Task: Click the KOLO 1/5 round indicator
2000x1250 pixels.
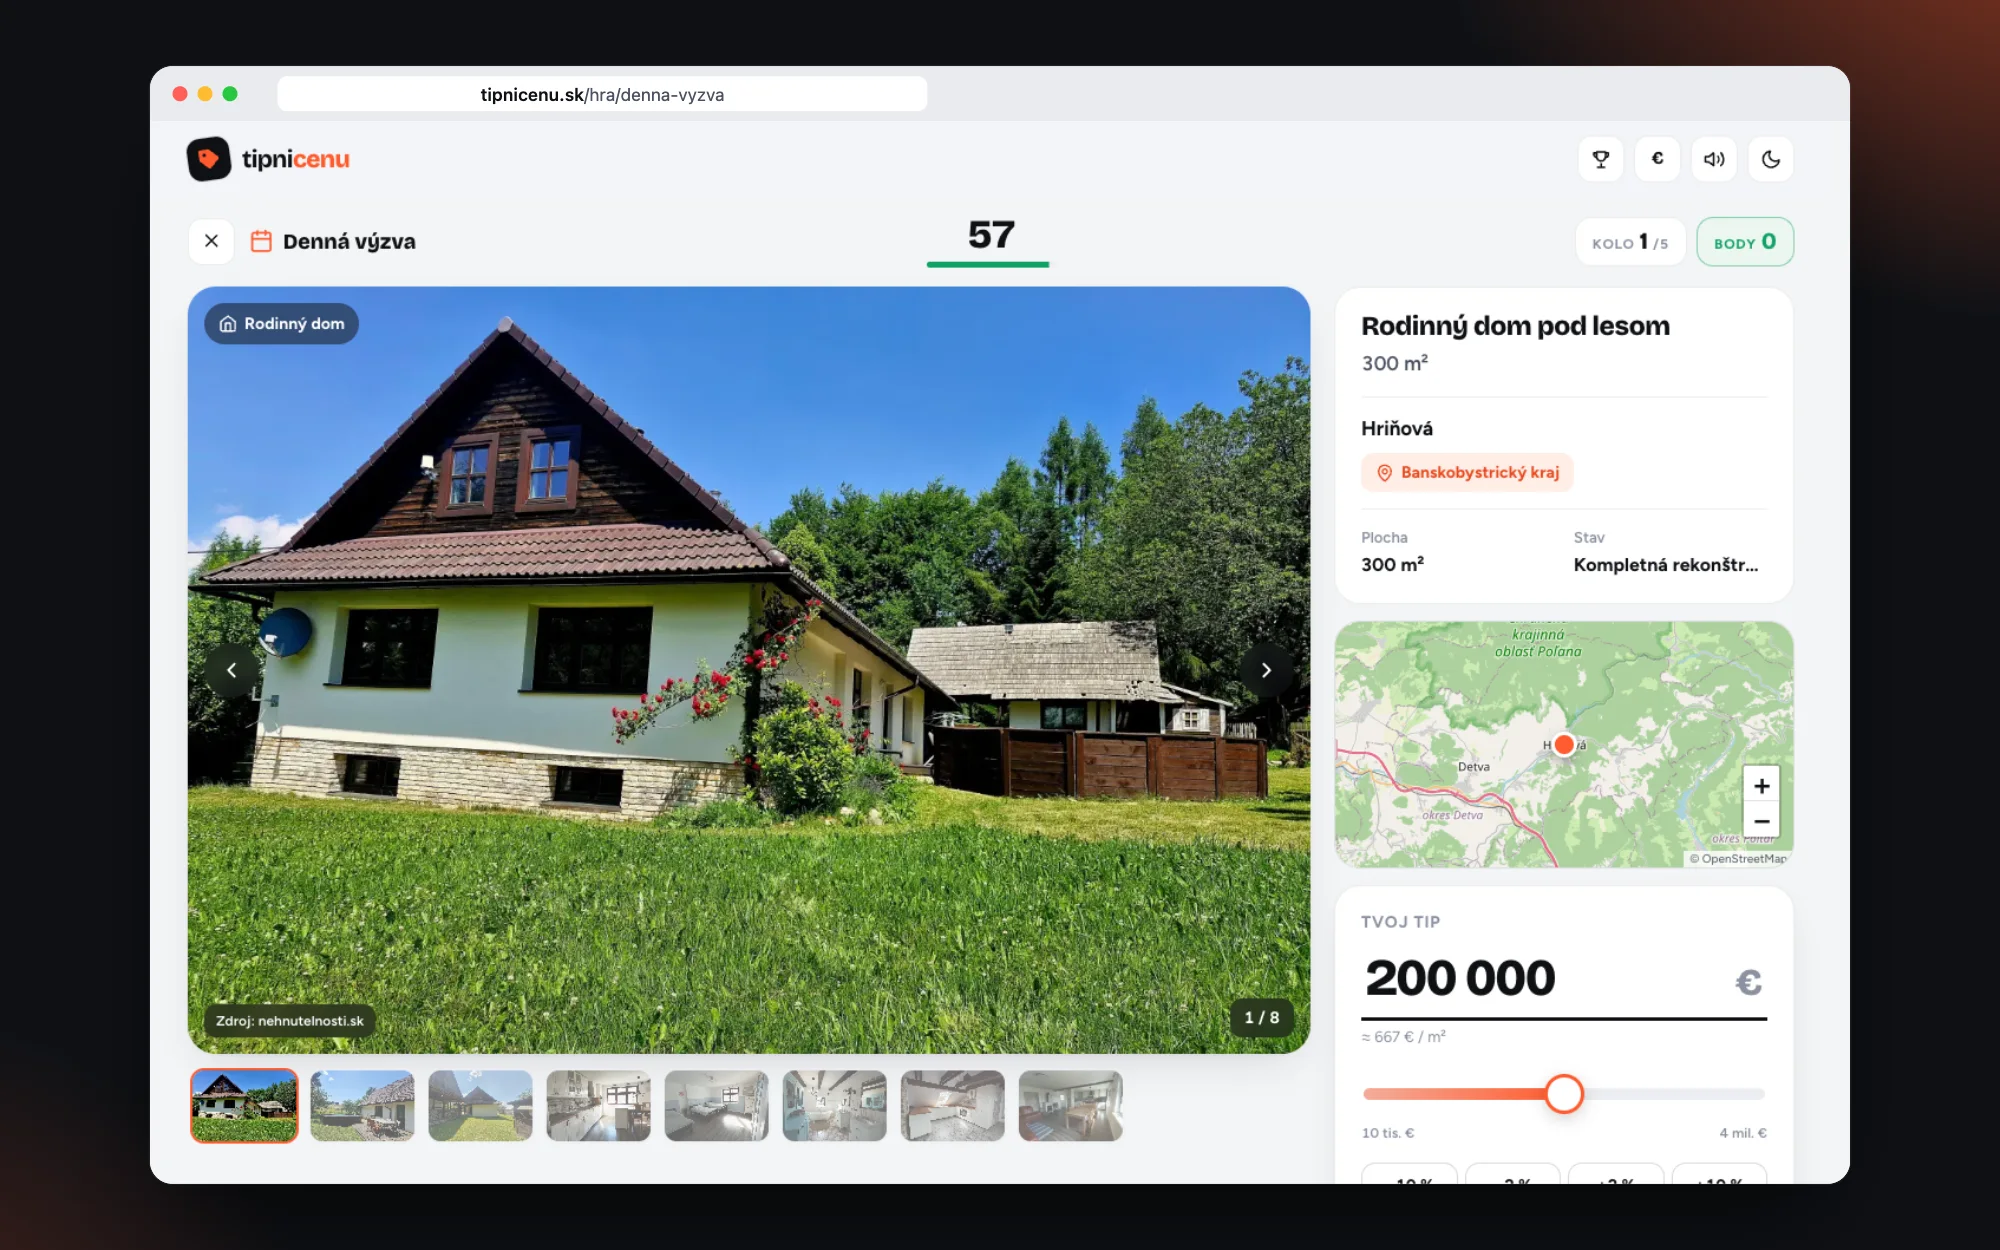Action: 1630,242
